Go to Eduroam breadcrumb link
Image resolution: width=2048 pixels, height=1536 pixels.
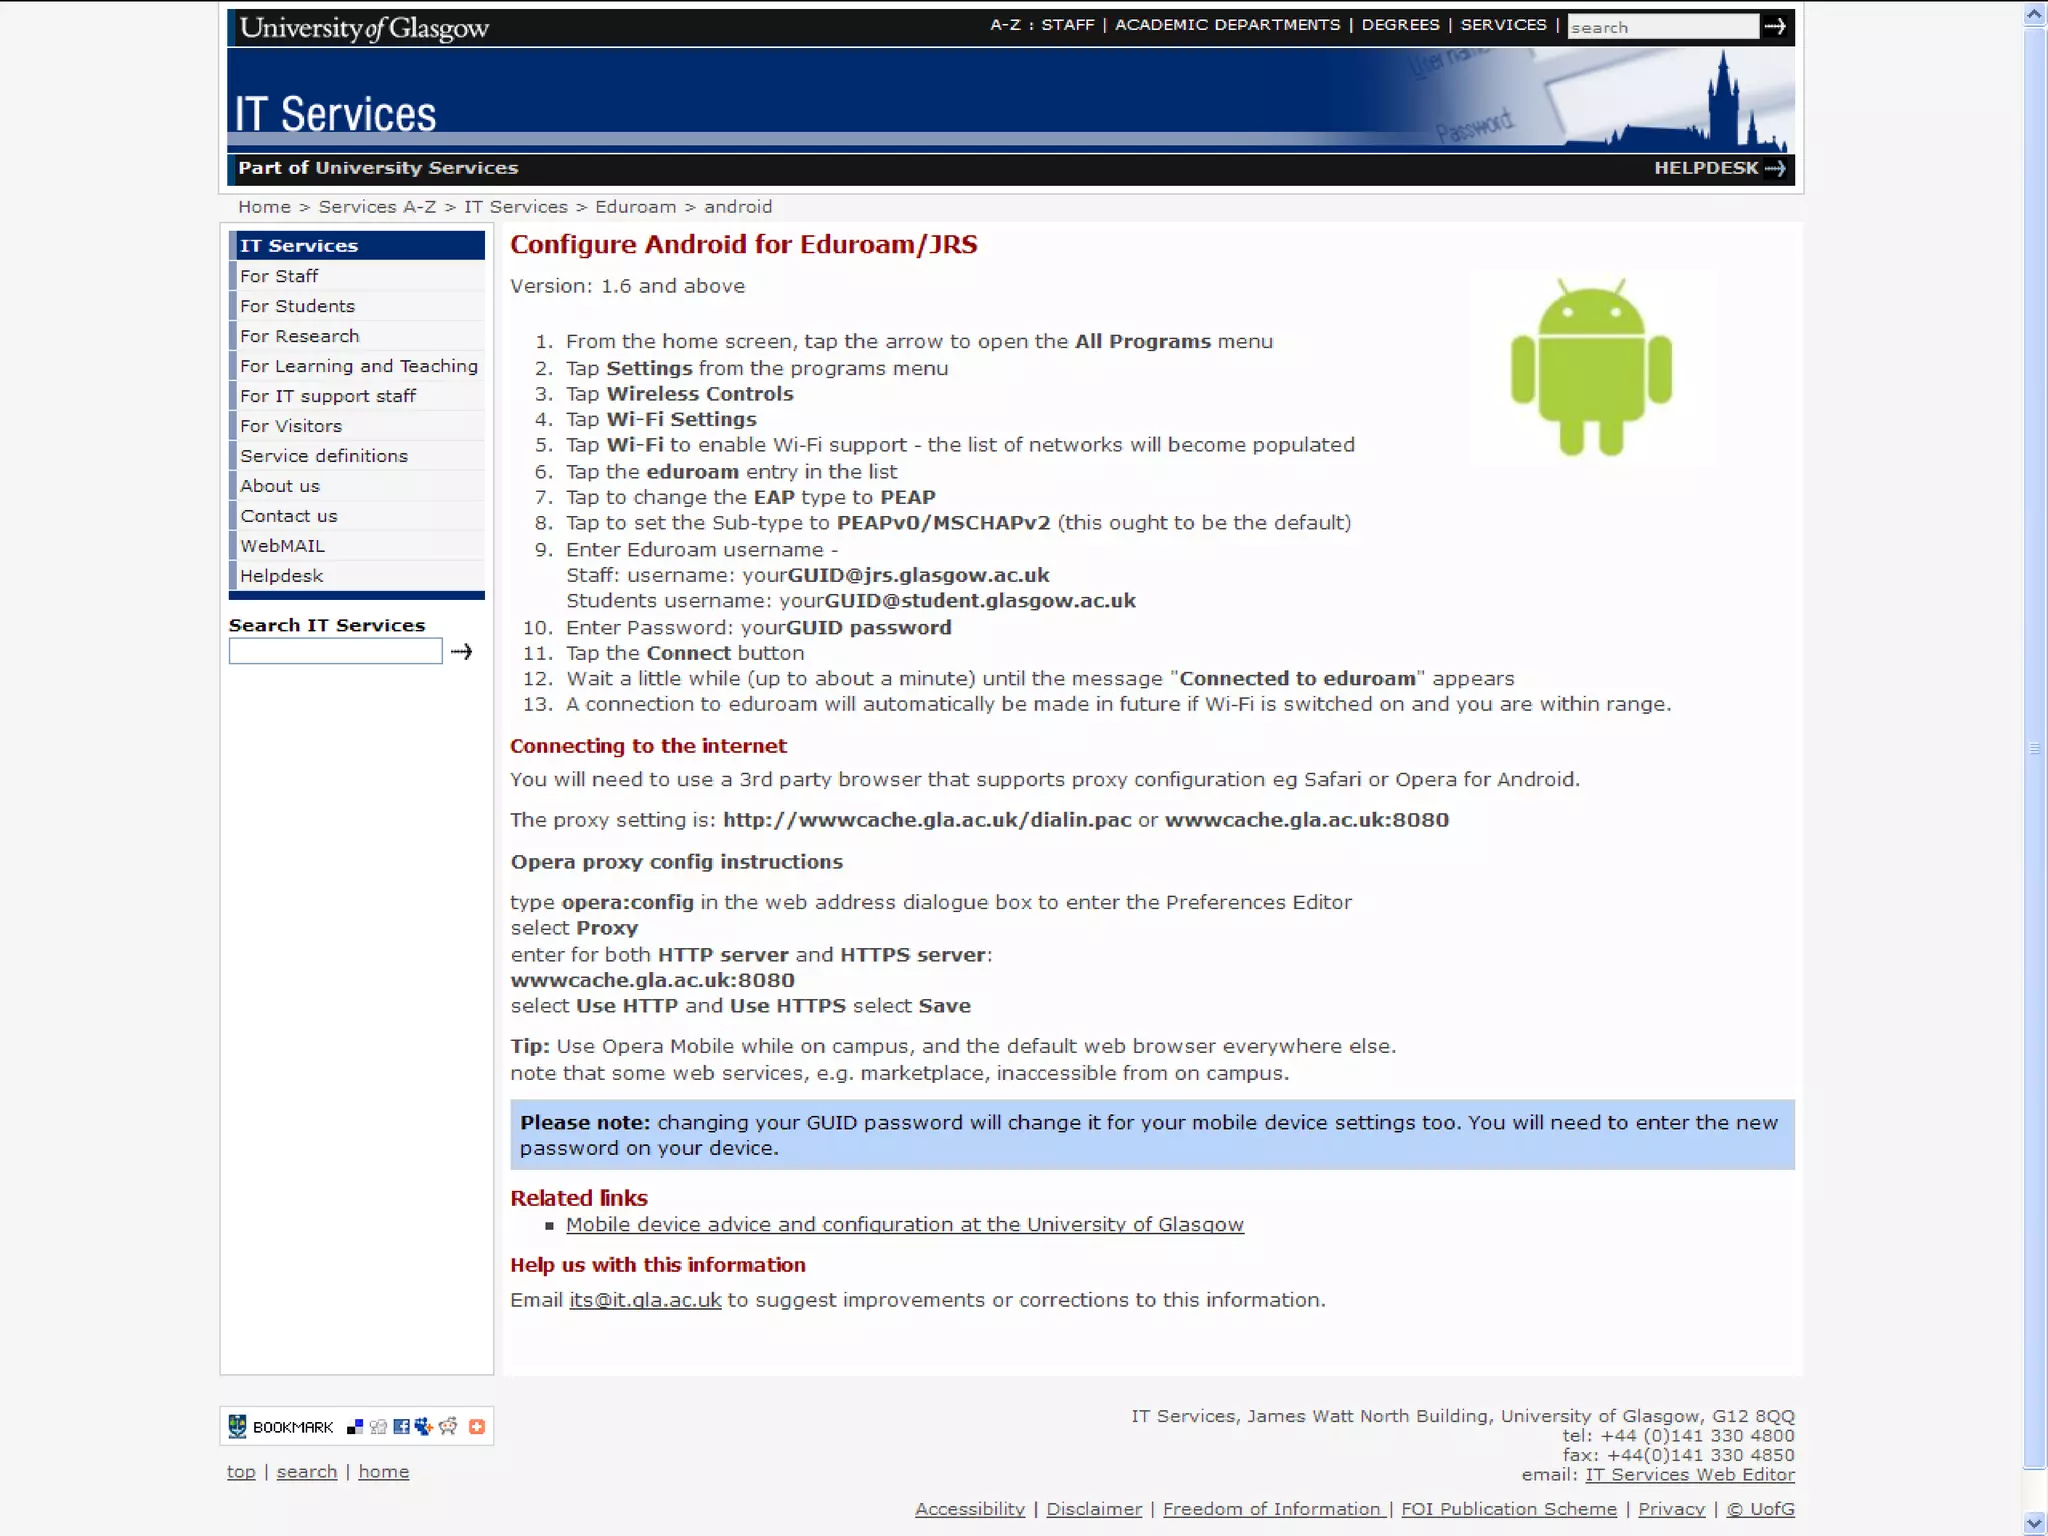pos(635,207)
